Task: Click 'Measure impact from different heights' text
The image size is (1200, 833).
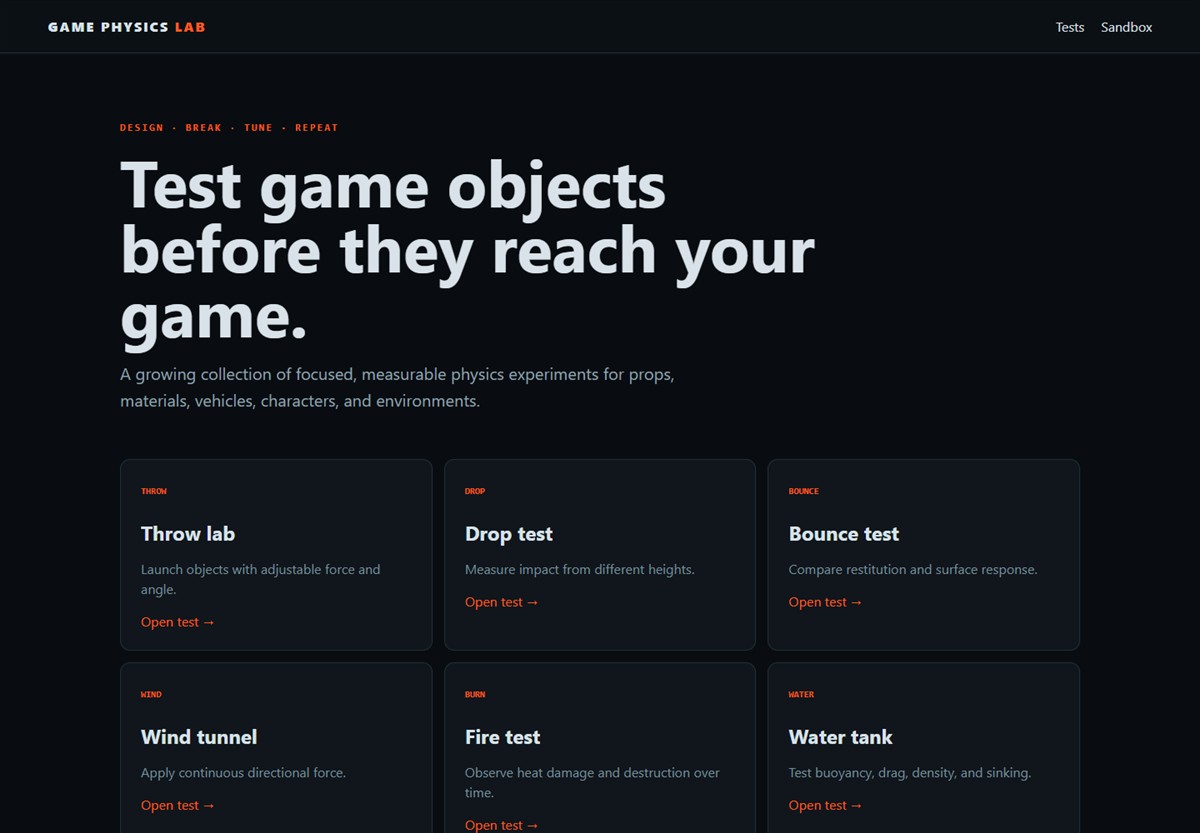Action: point(580,569)
